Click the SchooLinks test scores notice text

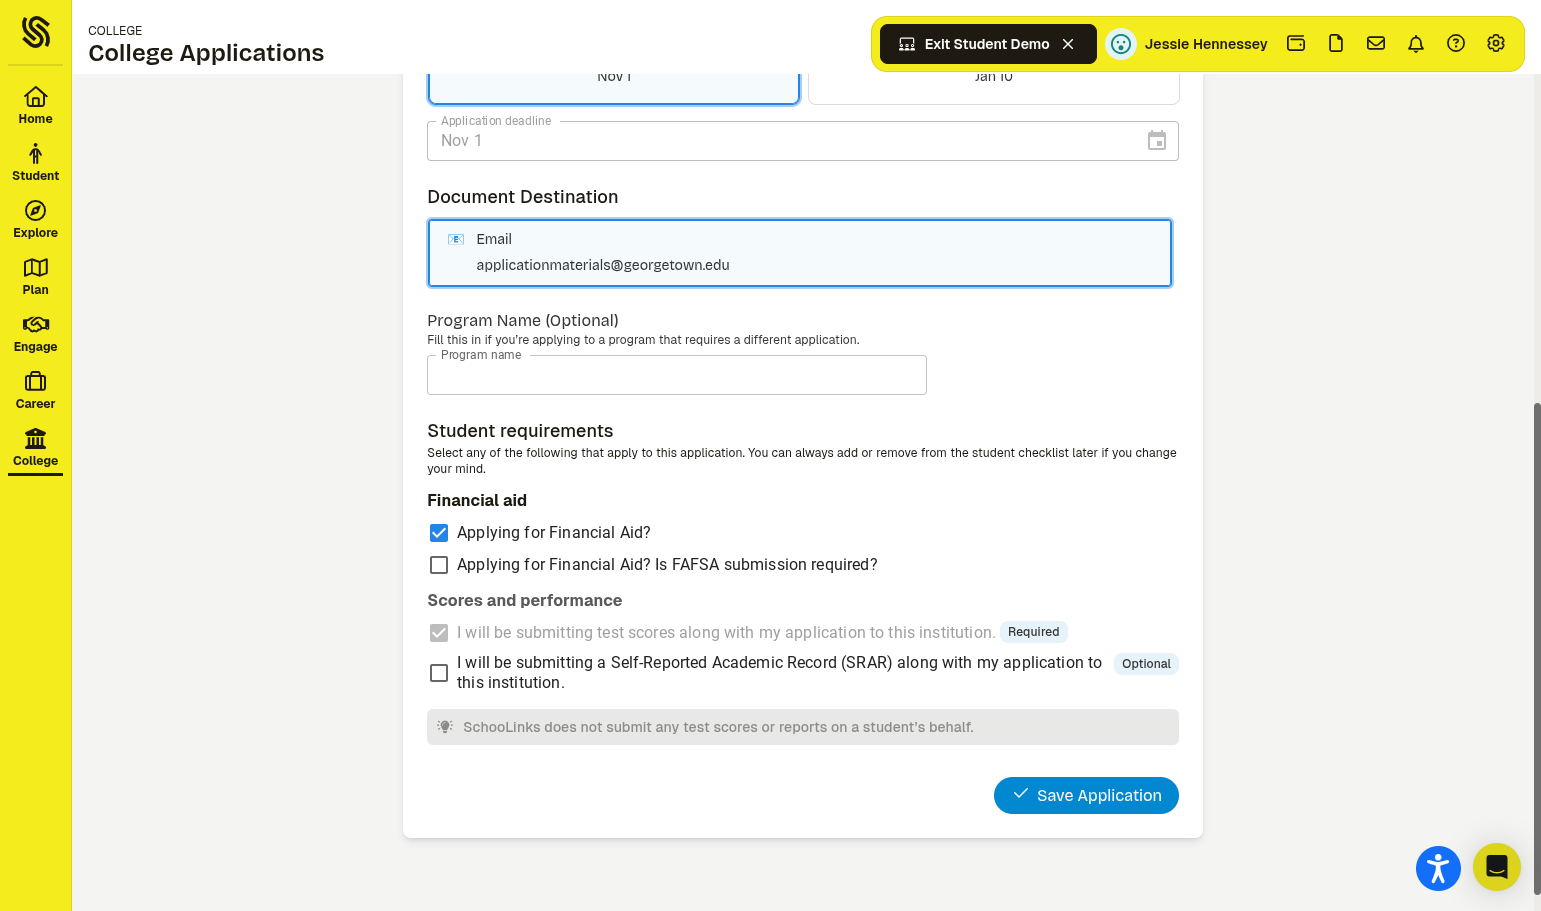point(718,727)
